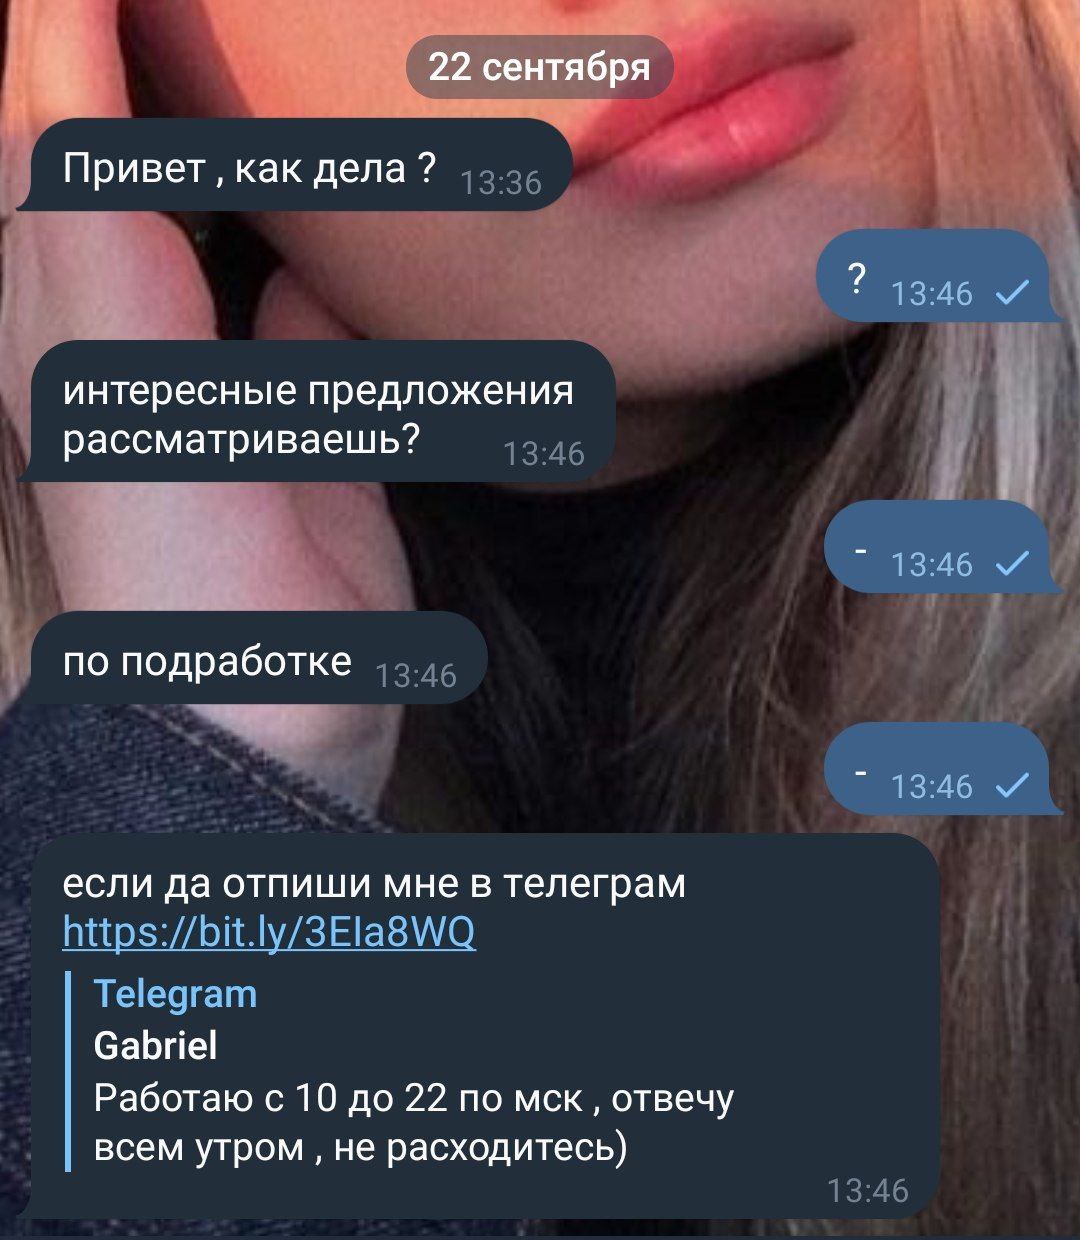Tap the 13:46 timestamp on the link message
The width and height of the screenshot is (1080, 1240).
[868, 1190]
